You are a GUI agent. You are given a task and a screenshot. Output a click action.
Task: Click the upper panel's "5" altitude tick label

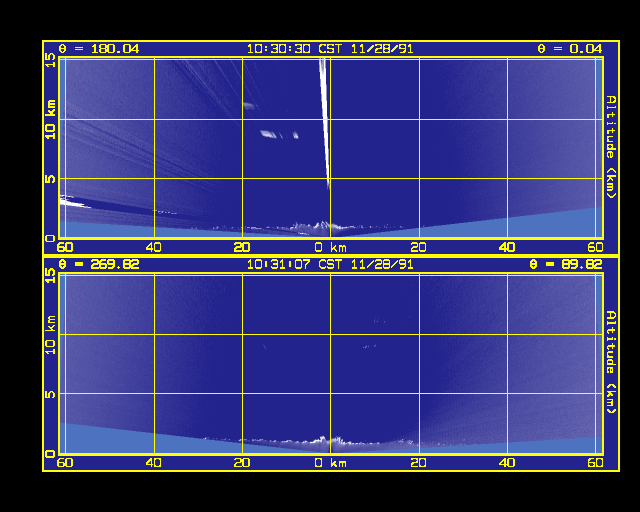click(50, 178)
